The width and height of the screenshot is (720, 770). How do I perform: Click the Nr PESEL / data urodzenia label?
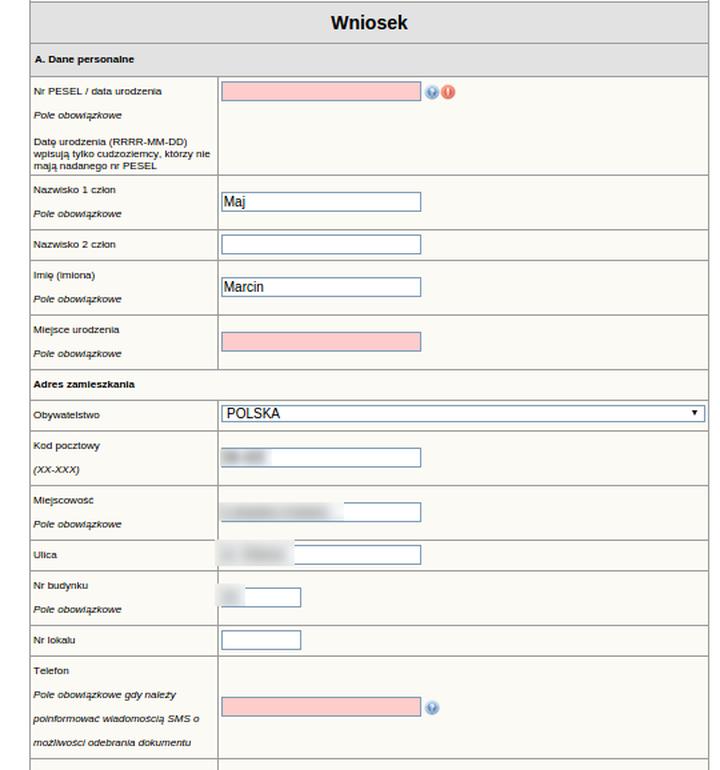pyautogui.click(x=97, y=91)
